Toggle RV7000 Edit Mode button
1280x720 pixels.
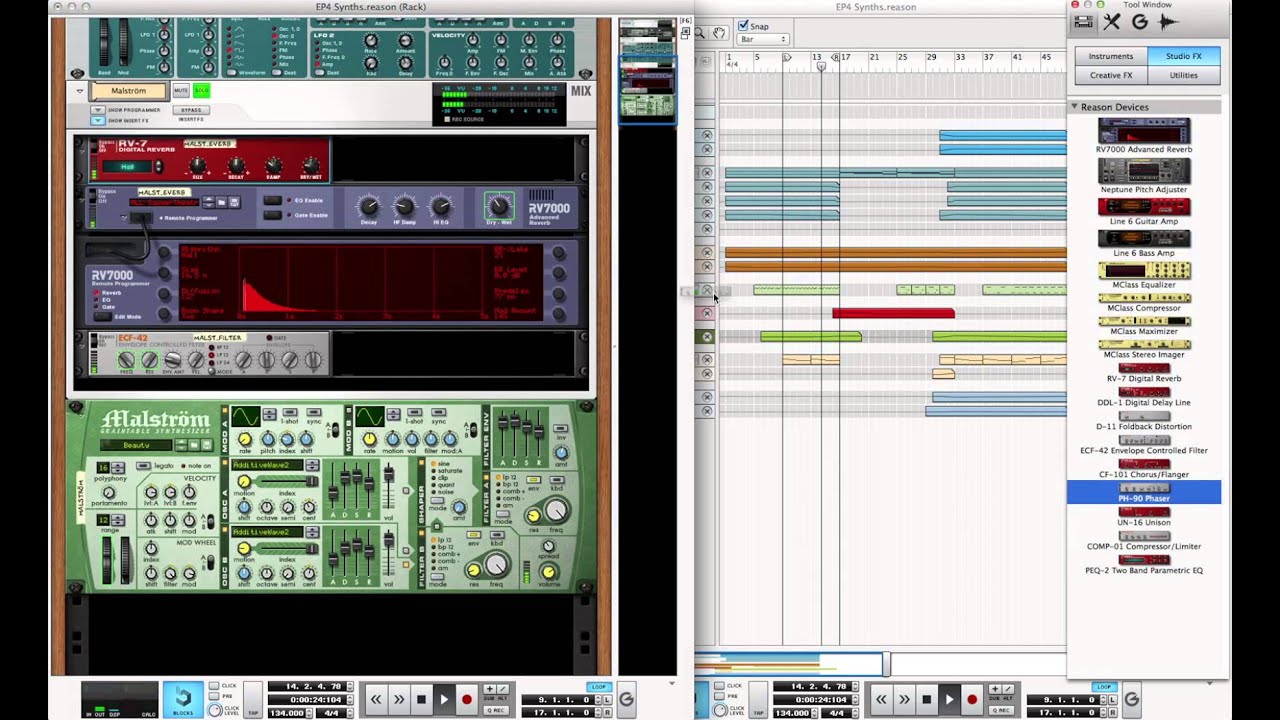103,316
